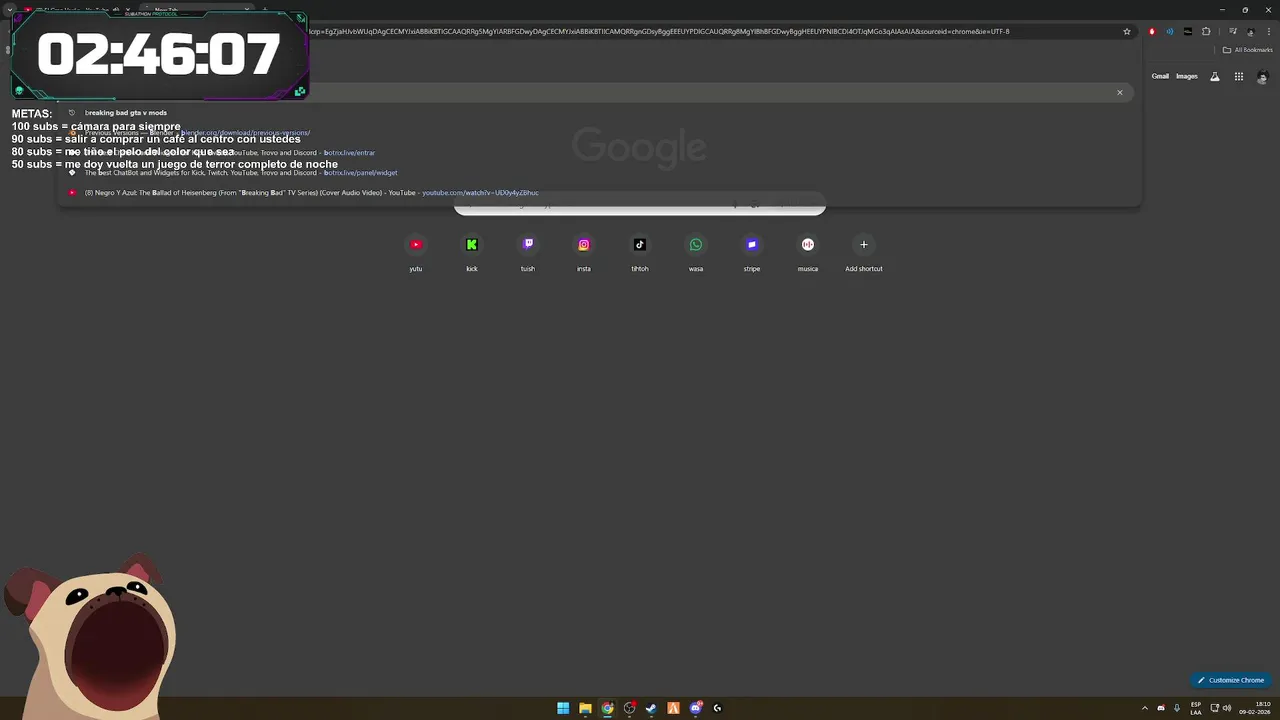The image size is (1280, 720).
Task: Click the ESP LAA language indicator
Action: click(1196, 708)
